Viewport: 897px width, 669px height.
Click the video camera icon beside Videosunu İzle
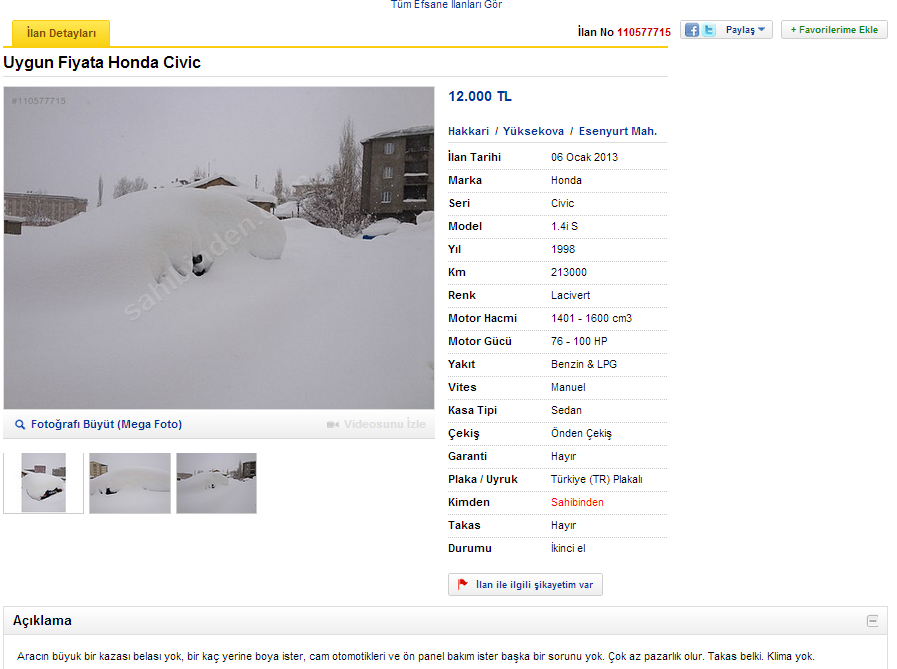[332, 425]
